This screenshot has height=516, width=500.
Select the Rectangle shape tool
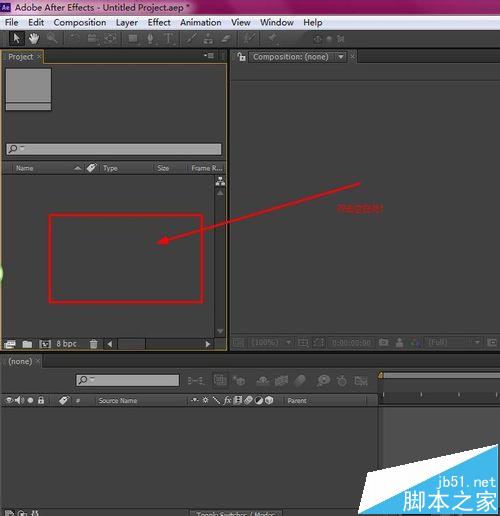pos(133,39)
